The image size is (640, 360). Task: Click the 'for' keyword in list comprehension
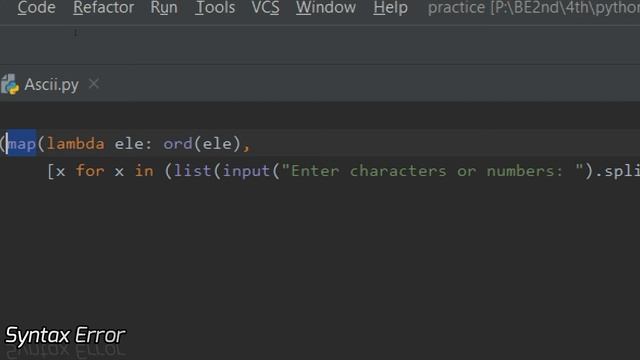(x=90, y=171)
